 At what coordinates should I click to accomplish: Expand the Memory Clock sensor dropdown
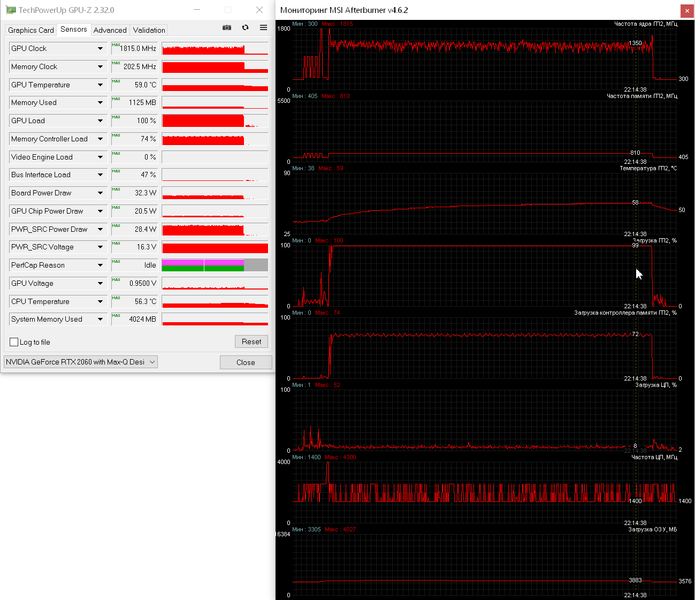tap(100, 66)
